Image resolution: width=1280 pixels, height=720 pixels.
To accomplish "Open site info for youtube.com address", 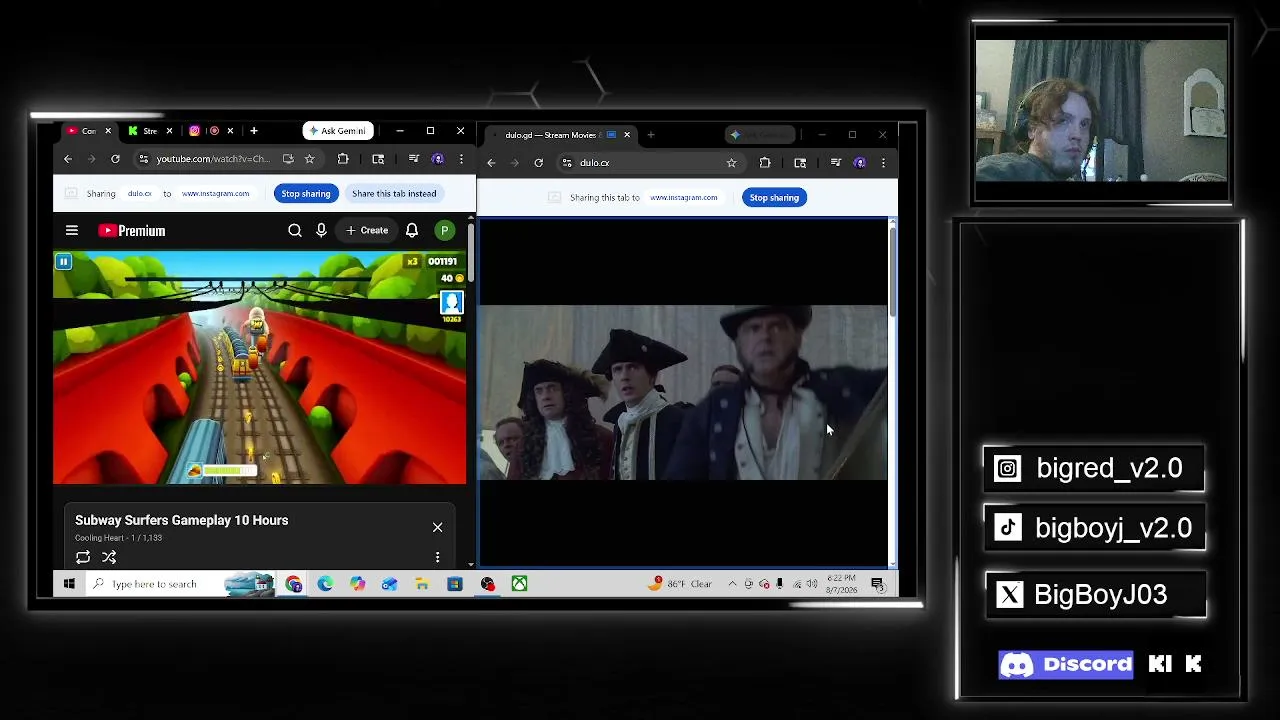I will pyautogui.click(x=144, y=159).
